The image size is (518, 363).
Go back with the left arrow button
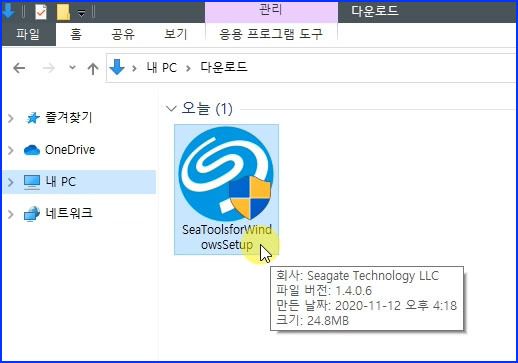(19, 68)
